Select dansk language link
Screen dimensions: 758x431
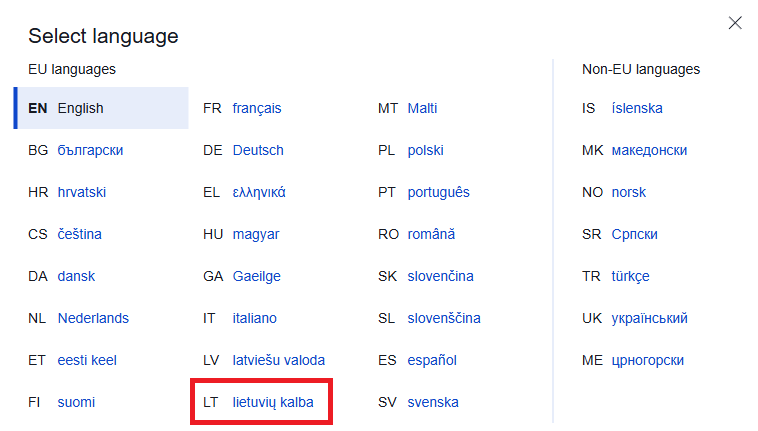(x=76, y=276)
